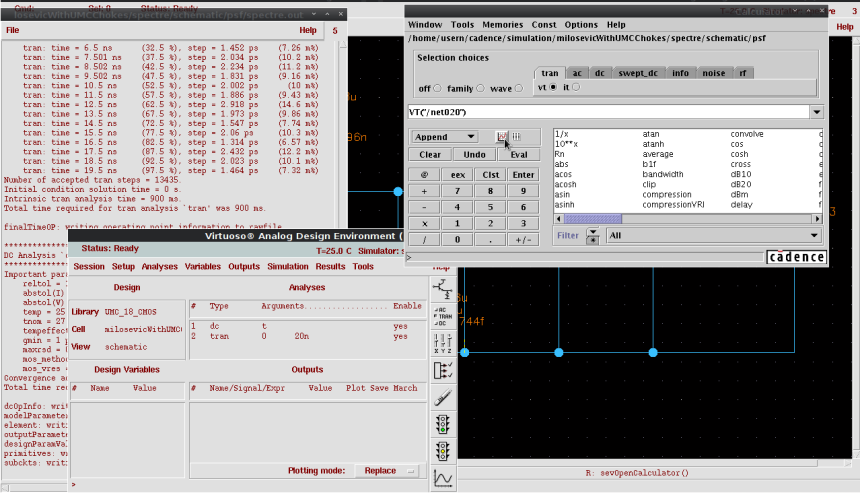Click the calculator print table icon

(516, 137)
